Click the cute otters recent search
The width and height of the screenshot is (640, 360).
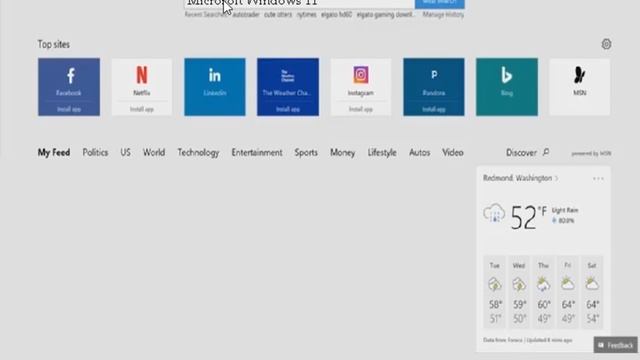pos(278,15)
